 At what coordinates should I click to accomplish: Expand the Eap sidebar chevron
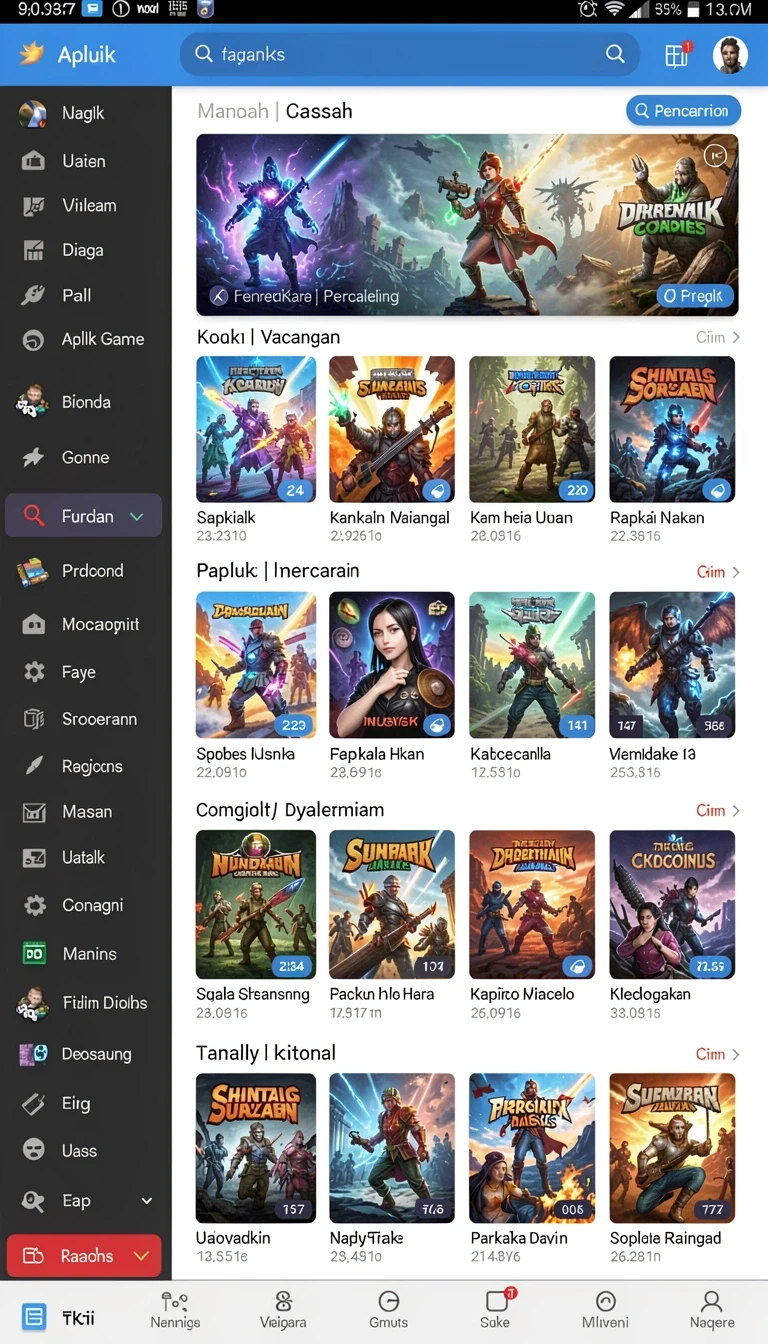[147, 1201]
